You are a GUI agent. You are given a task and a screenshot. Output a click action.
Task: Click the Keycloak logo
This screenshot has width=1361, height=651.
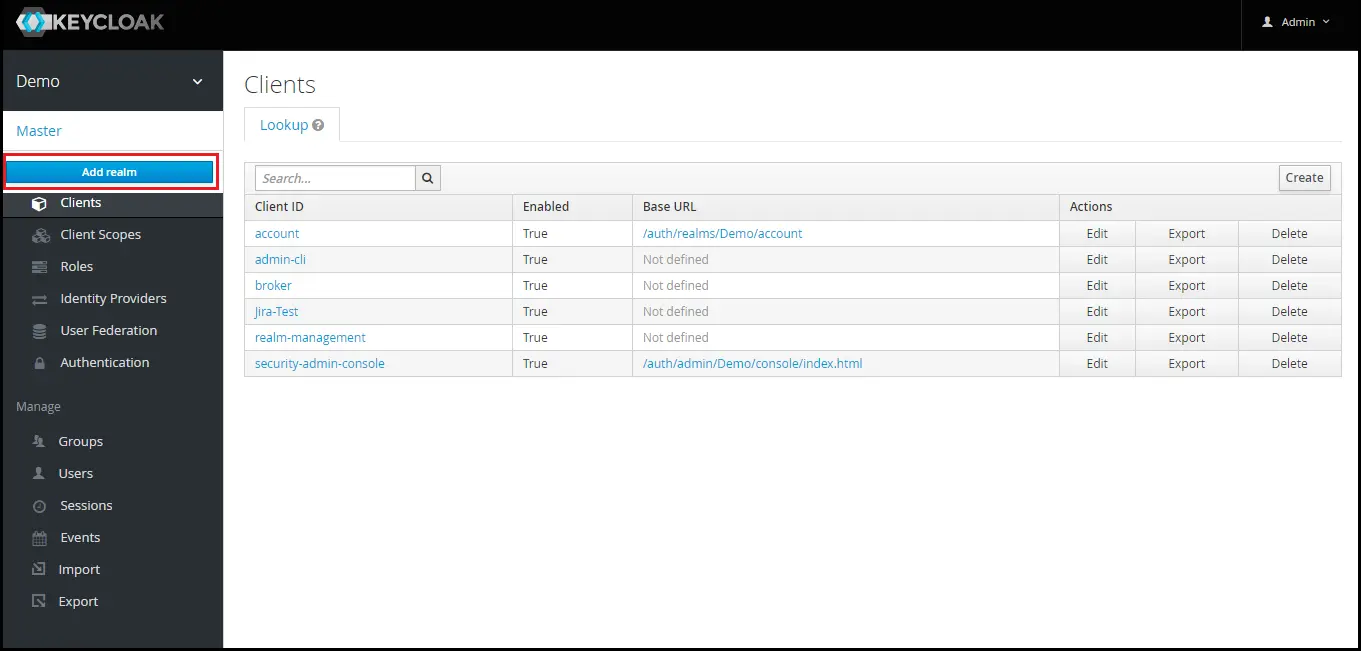click(x=90, y=21)
